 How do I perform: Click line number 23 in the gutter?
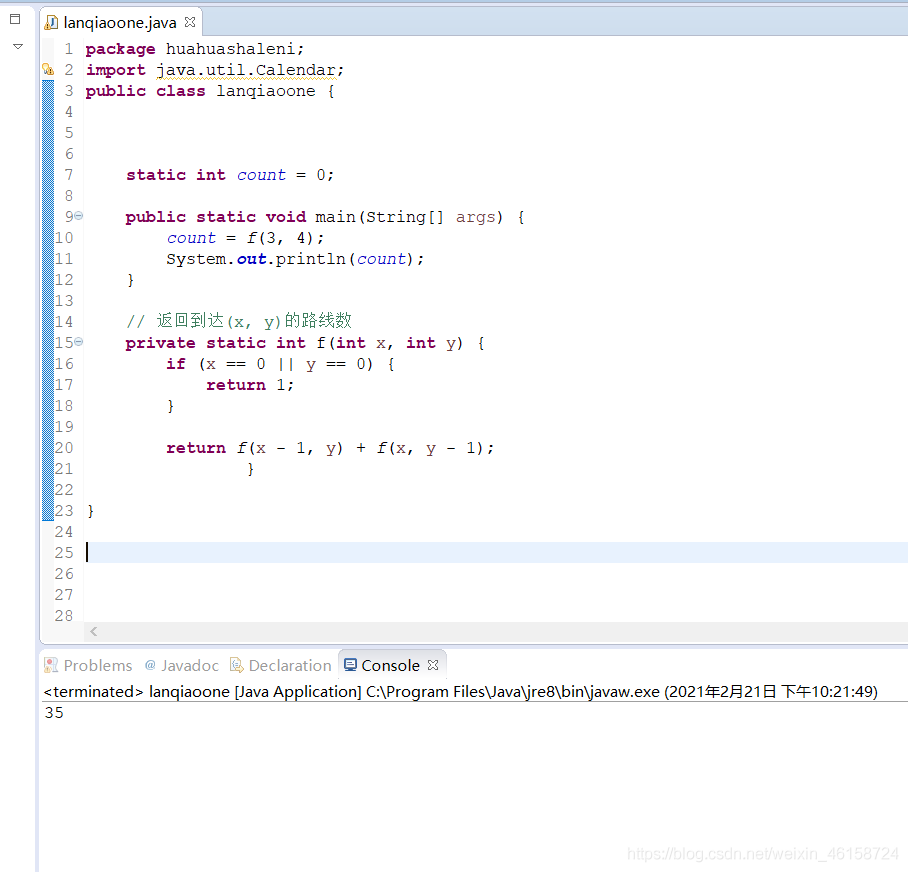(64, 511)
